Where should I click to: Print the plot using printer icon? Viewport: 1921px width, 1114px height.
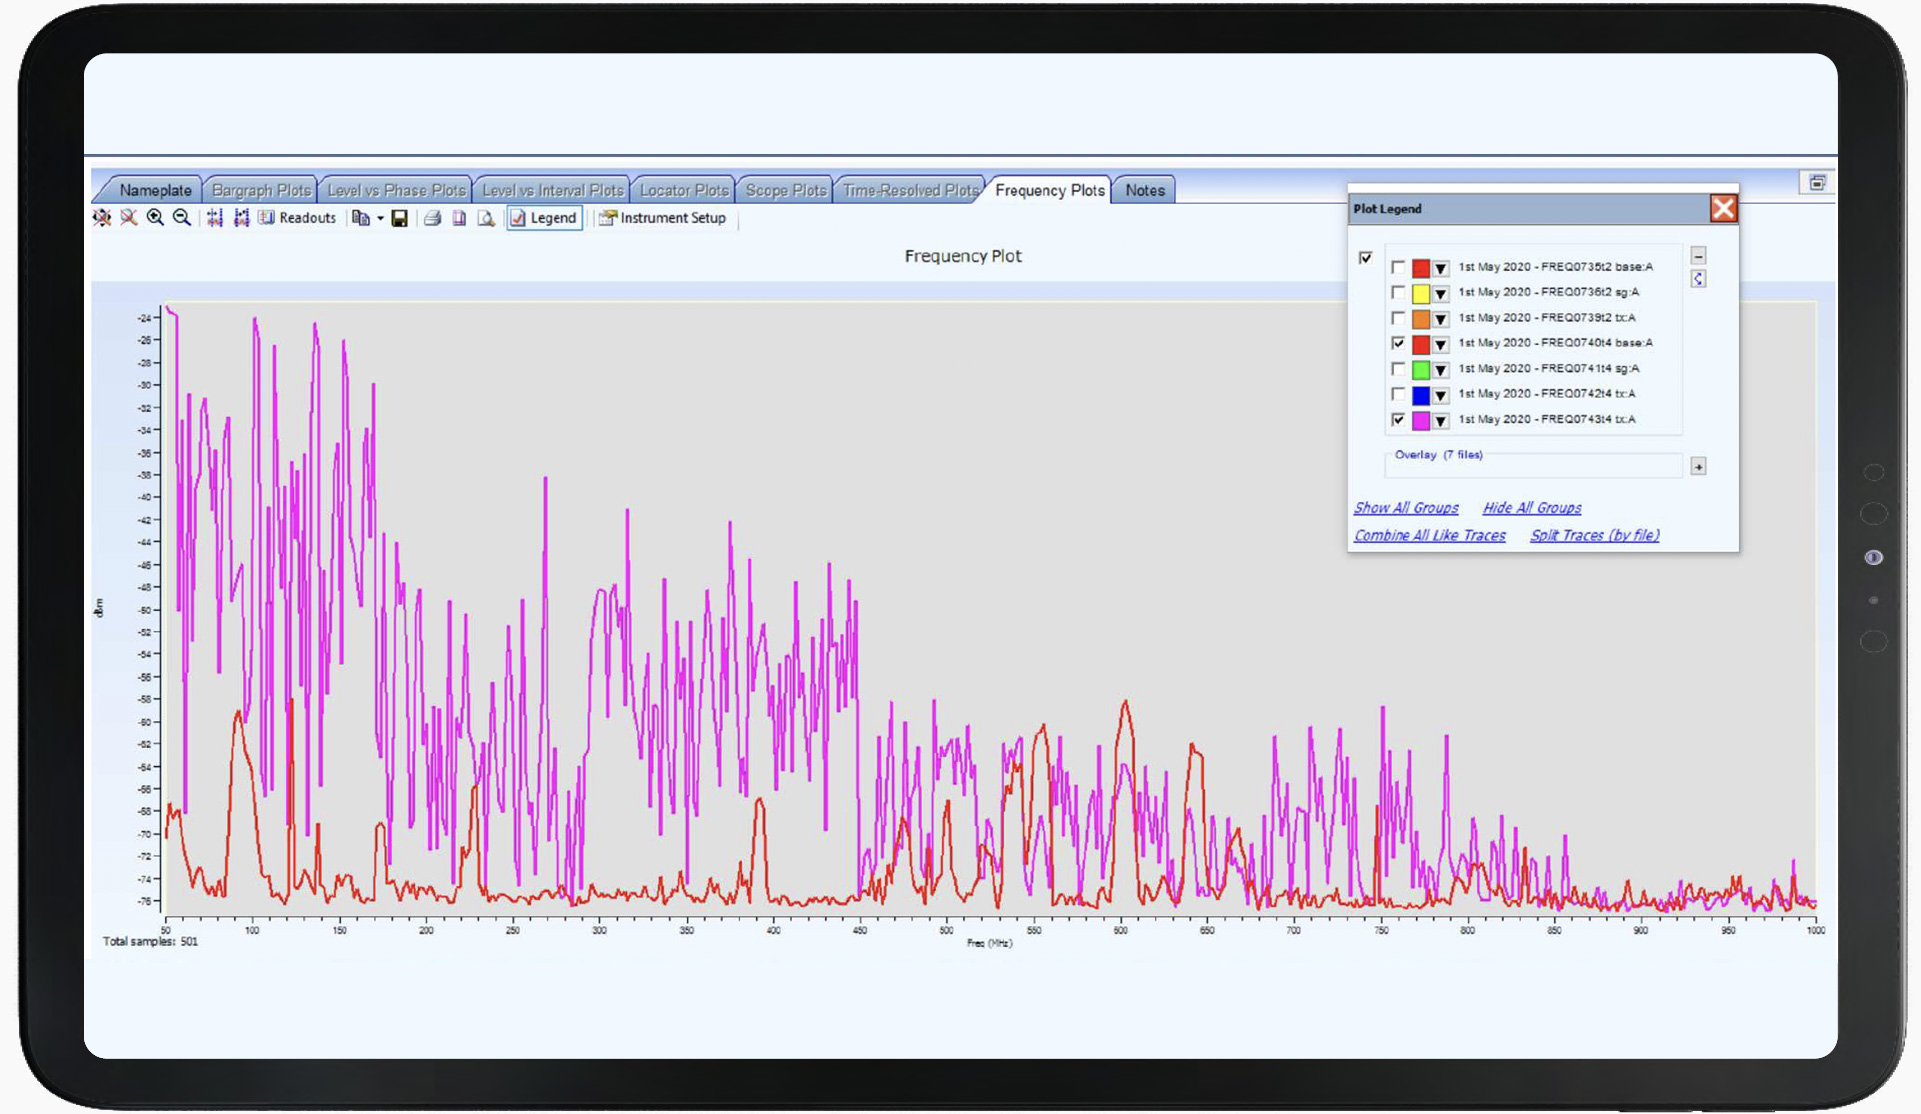coord(432,218)
